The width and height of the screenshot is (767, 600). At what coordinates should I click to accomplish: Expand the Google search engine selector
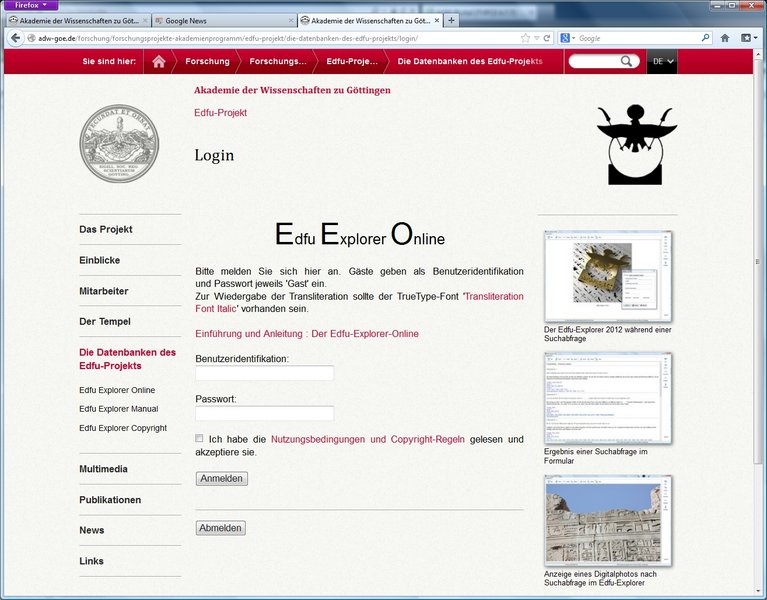tap(568, 38)
